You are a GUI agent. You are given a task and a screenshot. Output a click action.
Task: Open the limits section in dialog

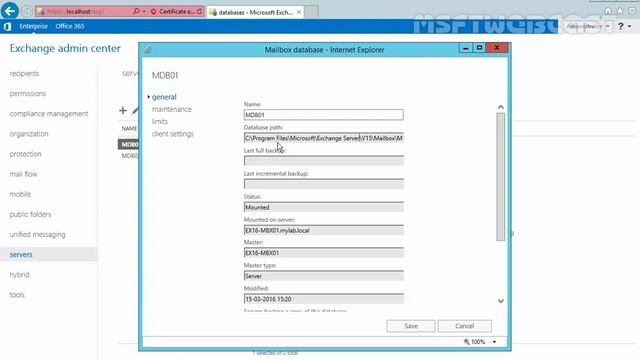pyautogui.click(x=160, y=121)
